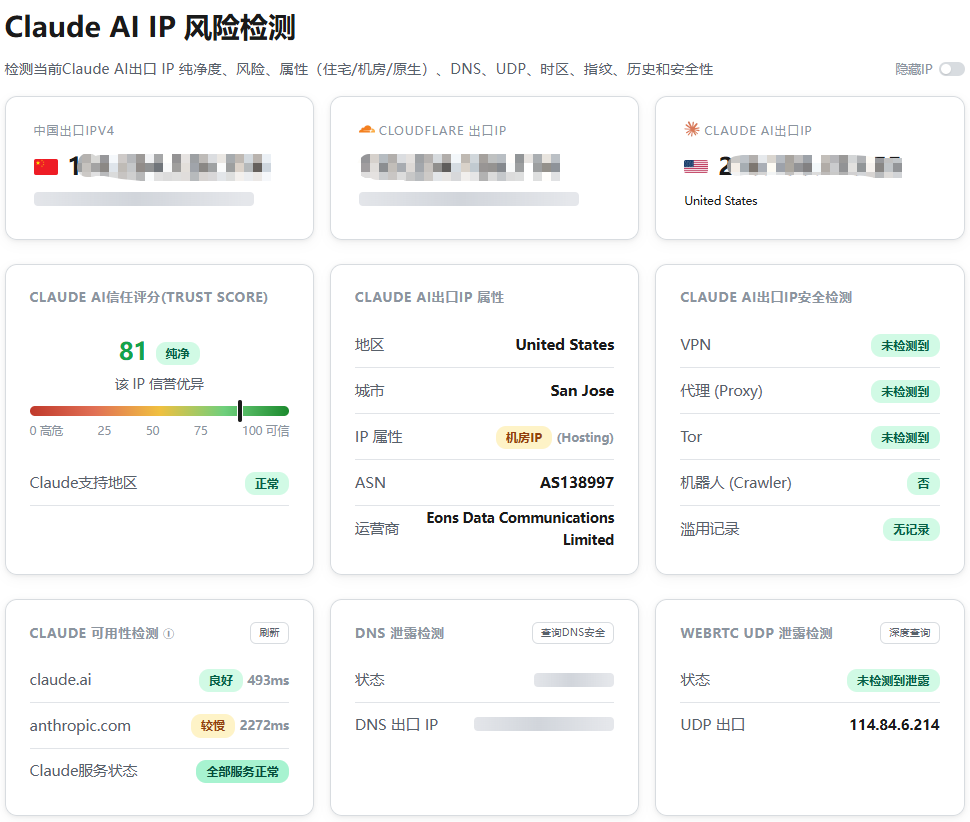Click the 未检测到泄露 WebRTC status badge
970x822 pixels.
893,680
